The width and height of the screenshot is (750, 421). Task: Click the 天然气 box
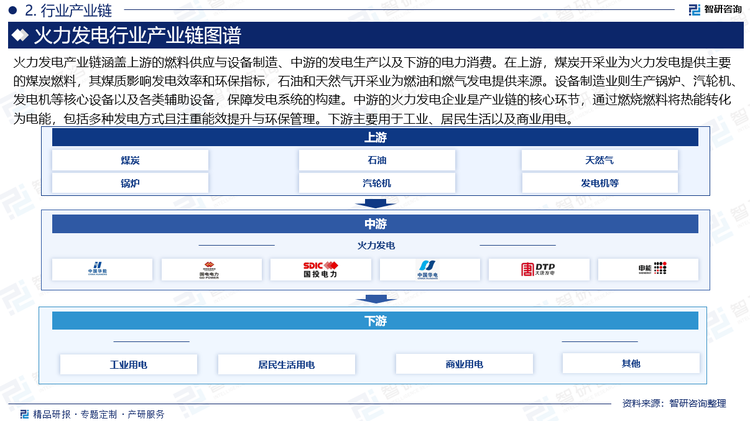click(x=600, y=160)
